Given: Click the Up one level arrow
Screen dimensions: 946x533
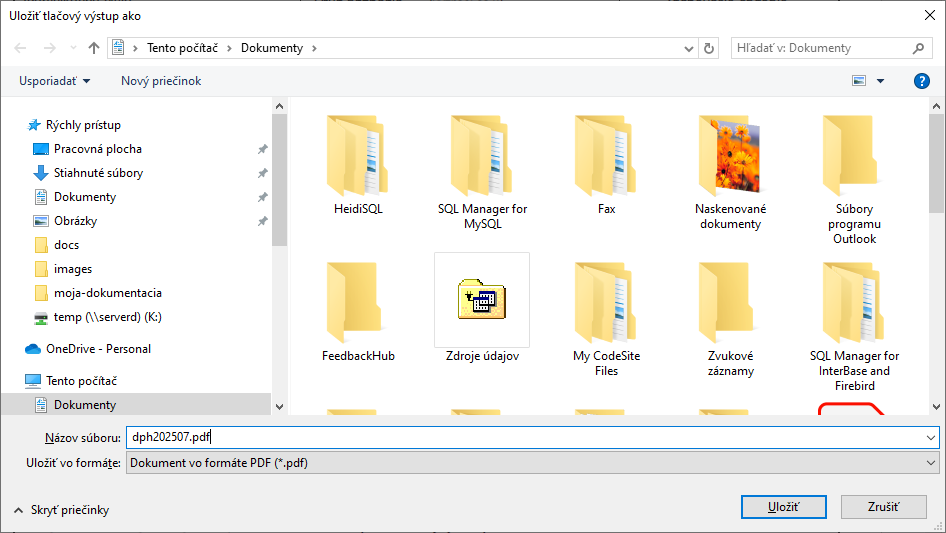Looking at the screenshot, I should click(x=94, y=48).
